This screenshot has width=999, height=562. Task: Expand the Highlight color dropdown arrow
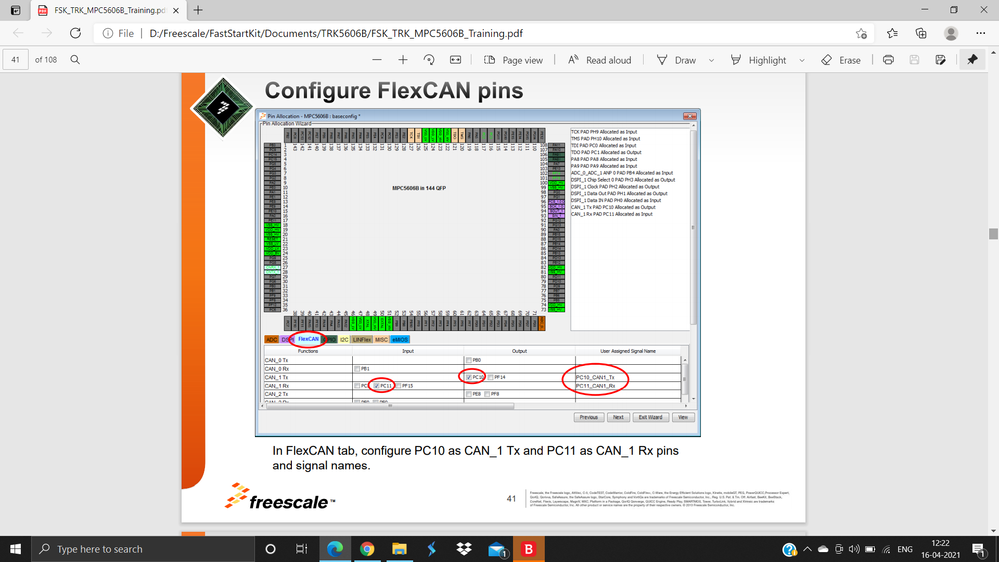pos(801,60)
